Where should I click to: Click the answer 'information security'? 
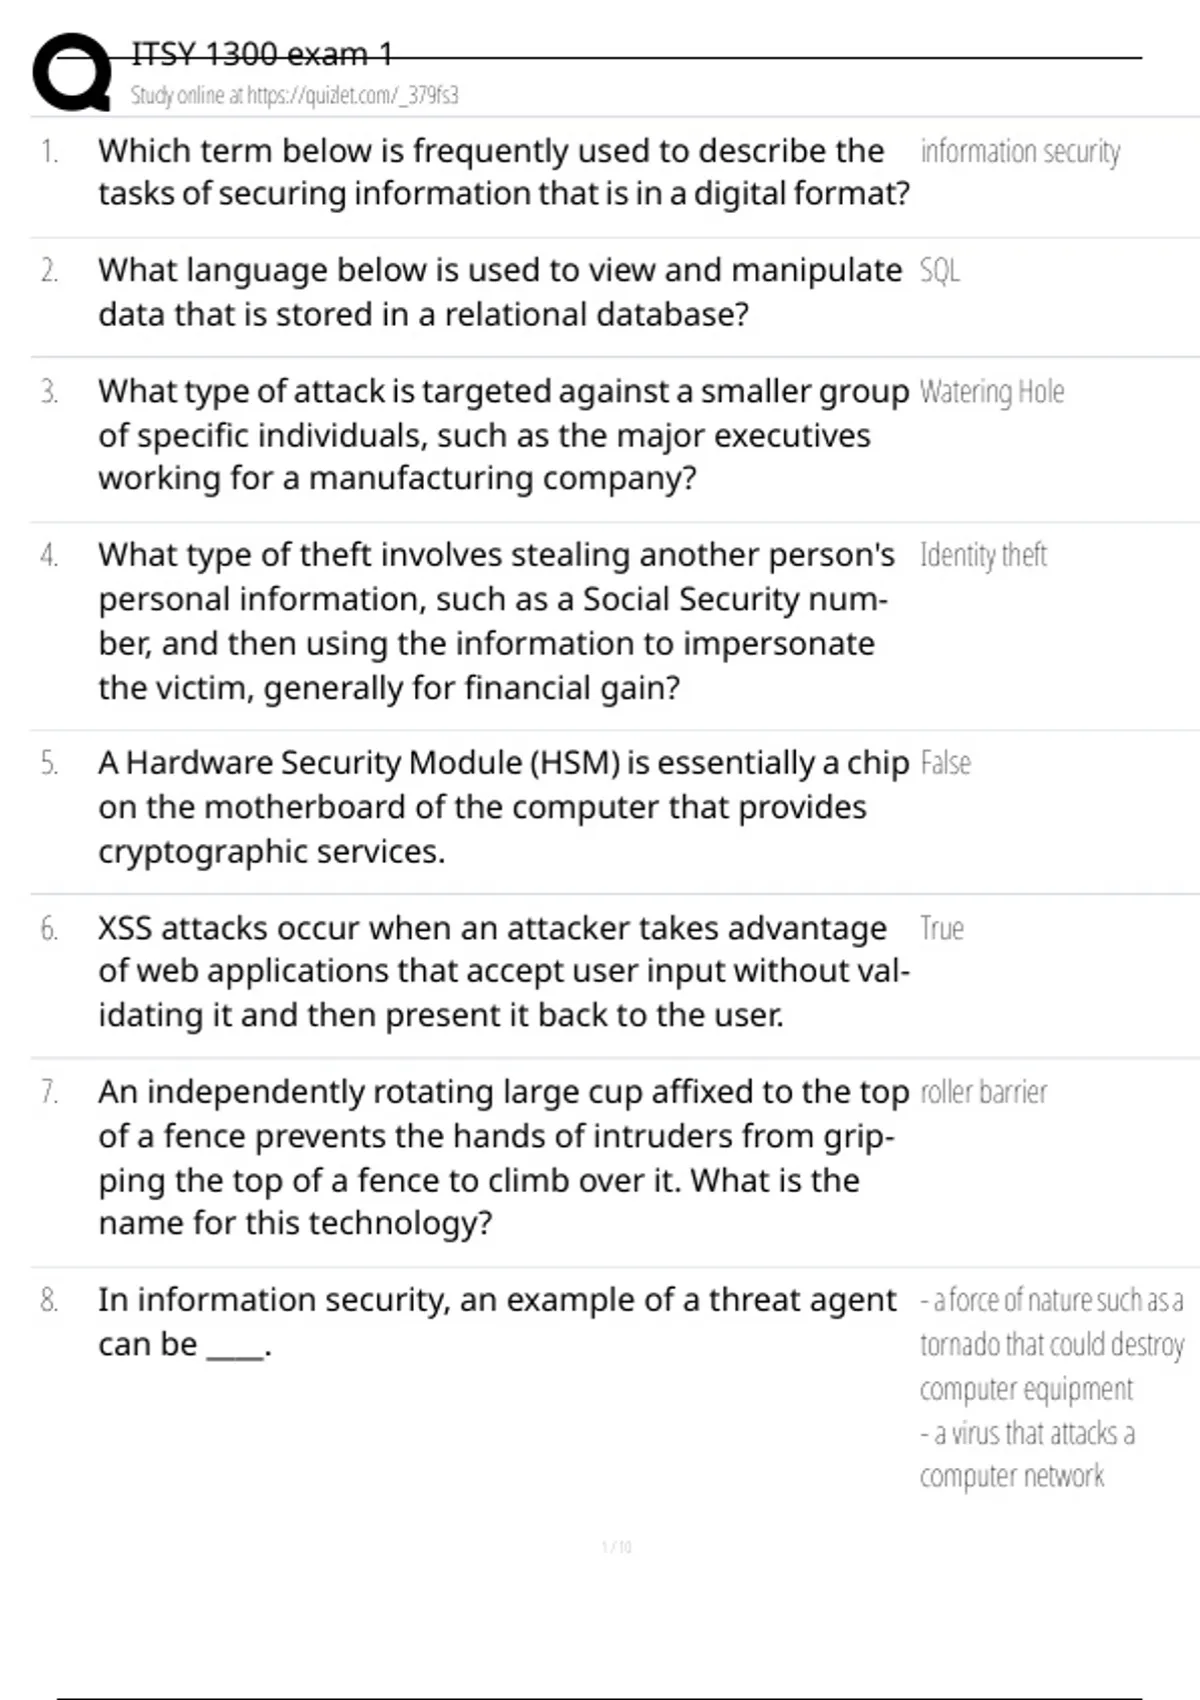1020,152
